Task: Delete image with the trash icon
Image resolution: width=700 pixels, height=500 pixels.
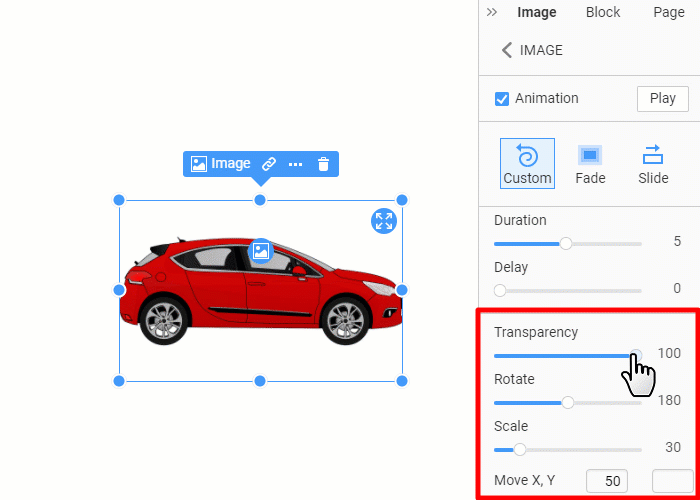Action: (x=323, y=164)
